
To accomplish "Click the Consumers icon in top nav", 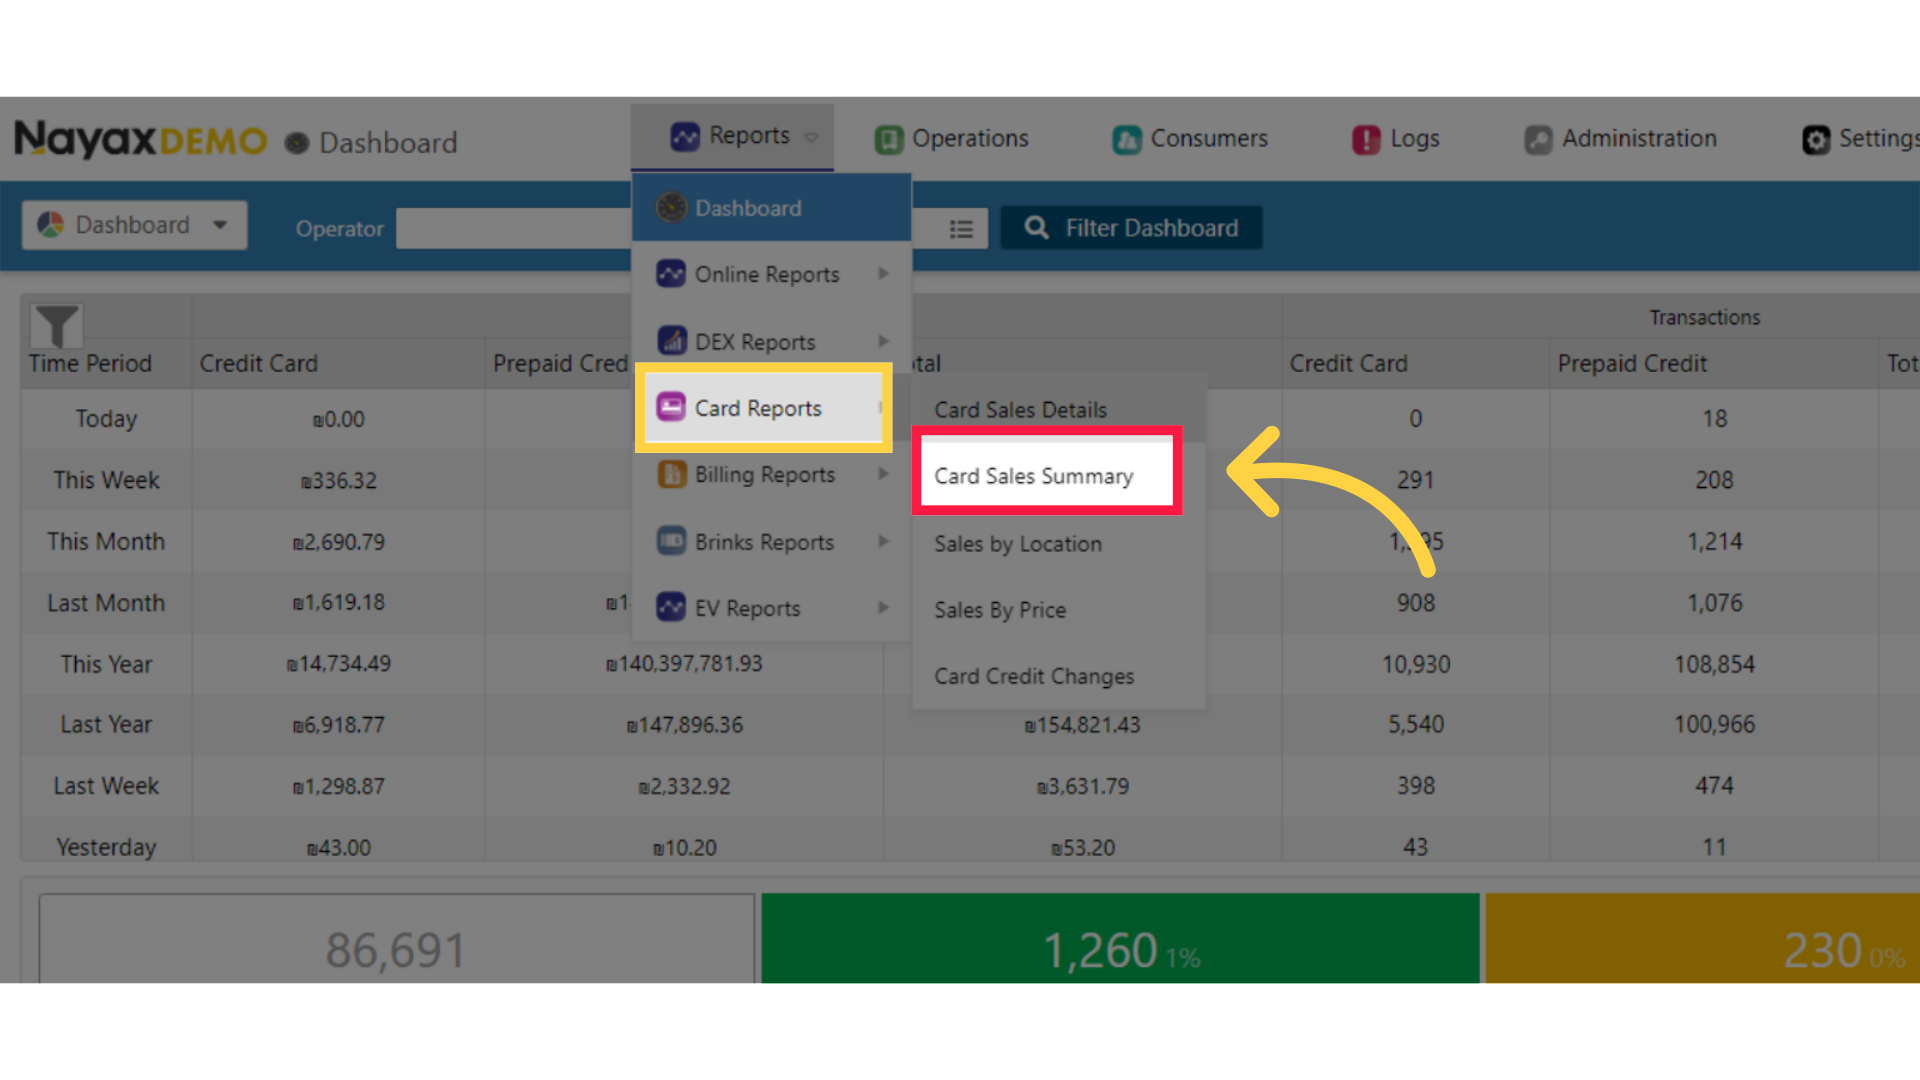I will point(1127,139).
